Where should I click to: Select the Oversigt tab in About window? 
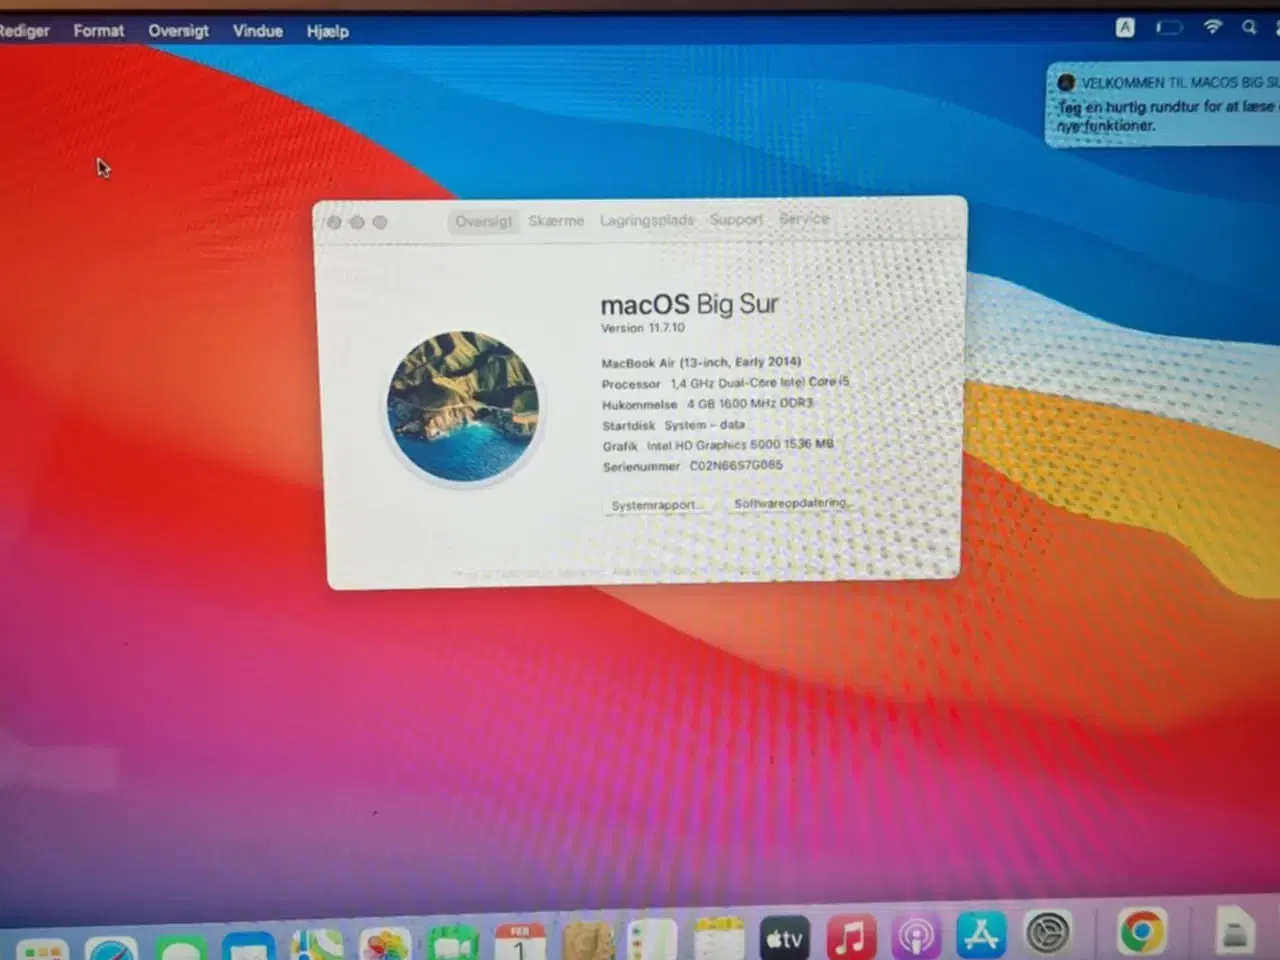[483, 221]
